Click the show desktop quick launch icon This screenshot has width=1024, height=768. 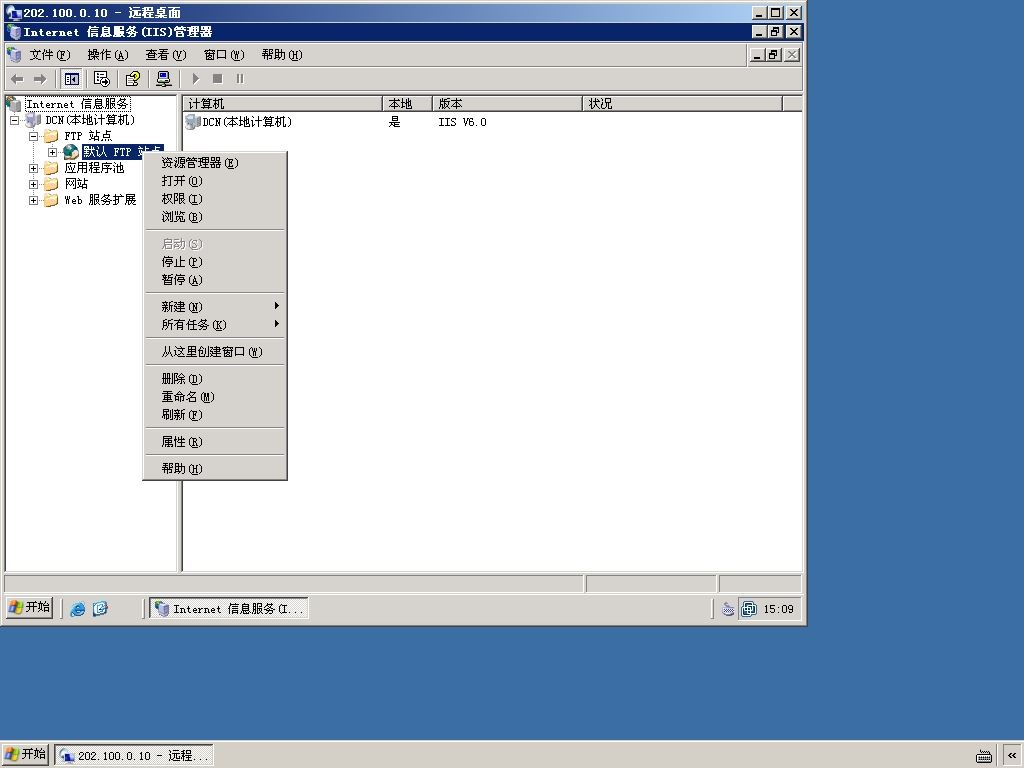(100, 609)
